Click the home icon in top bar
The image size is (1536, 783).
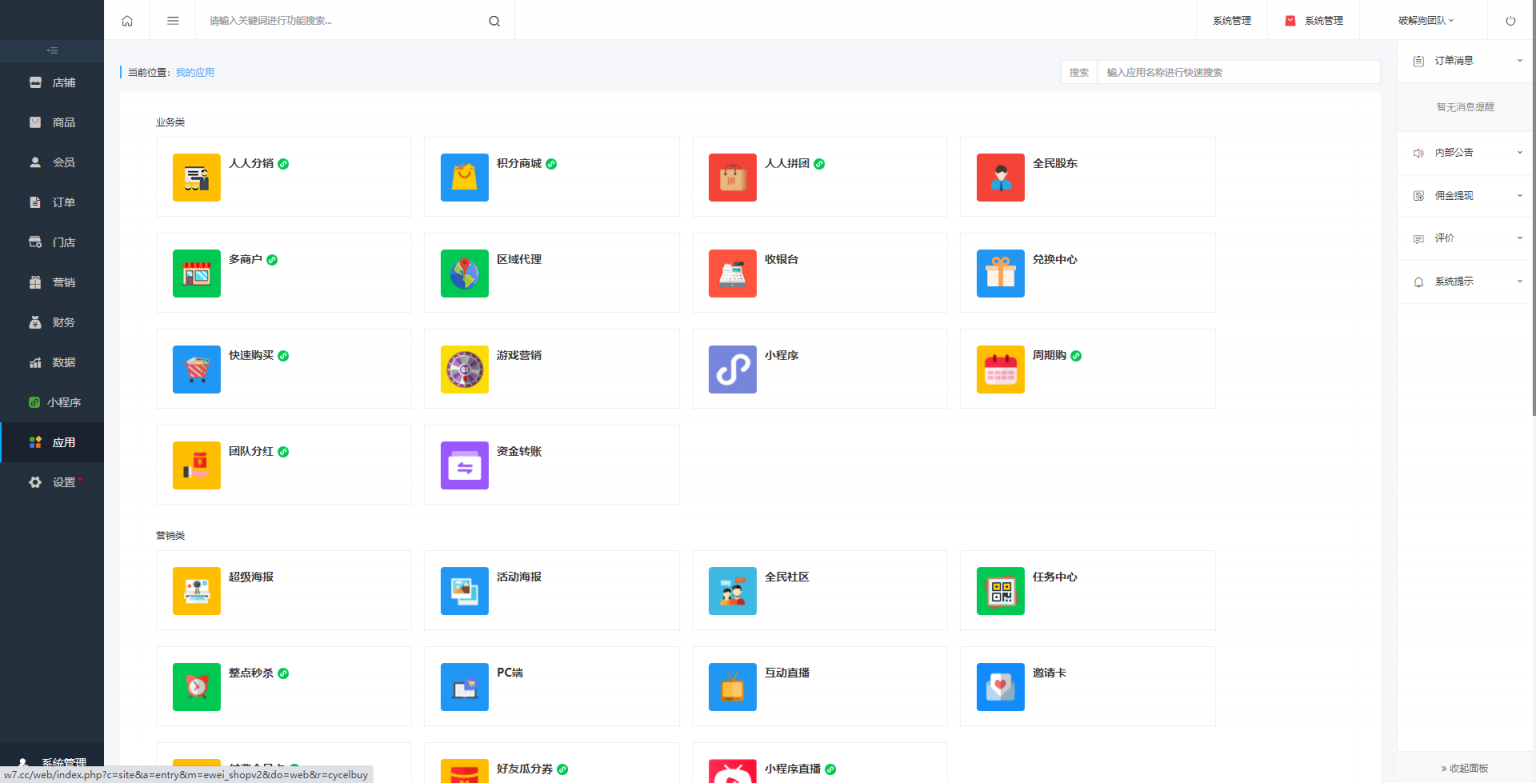tap(127, 20)
